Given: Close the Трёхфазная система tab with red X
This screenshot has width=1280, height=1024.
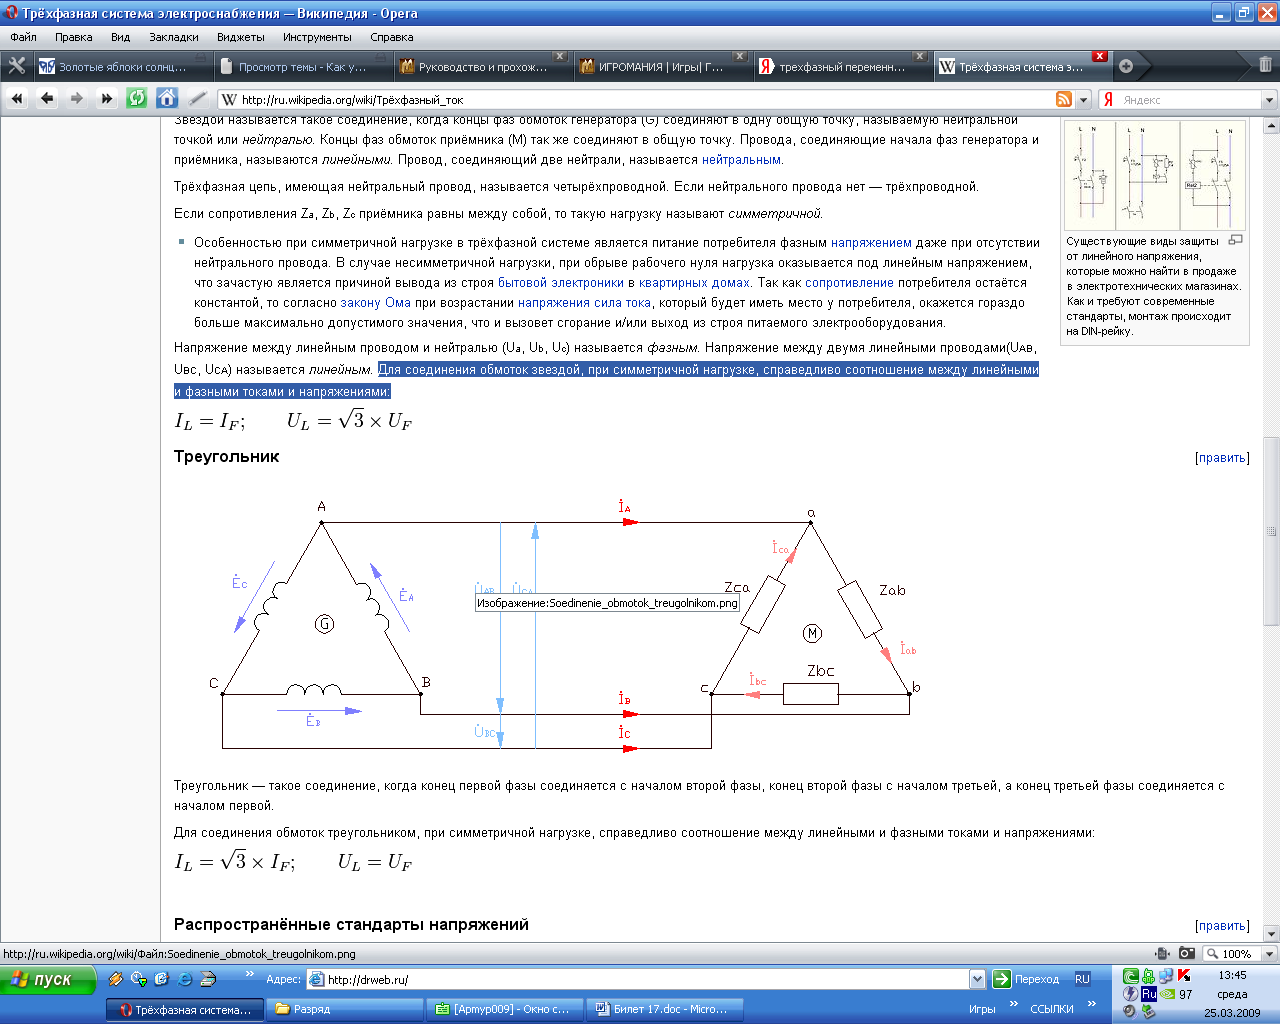Looking at the screenshot, I should 1100,56.
